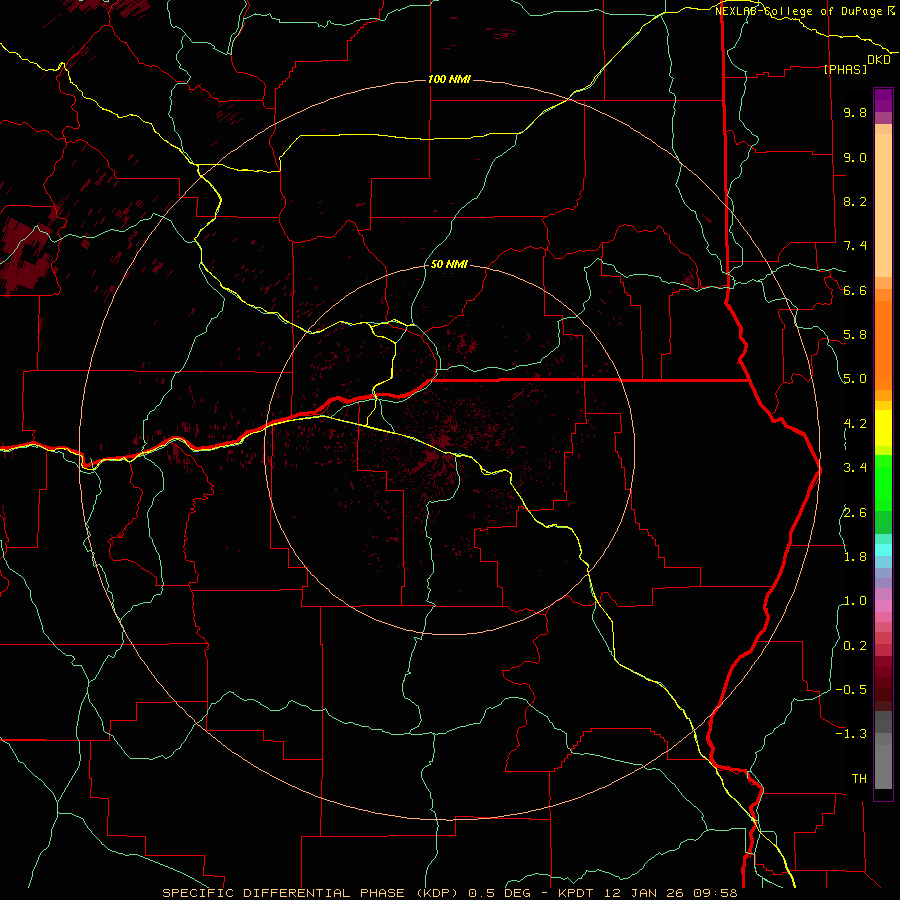Click the TH threshold label on scale
The height and width of the screenshot is (900, 900).
coord(859,779)
